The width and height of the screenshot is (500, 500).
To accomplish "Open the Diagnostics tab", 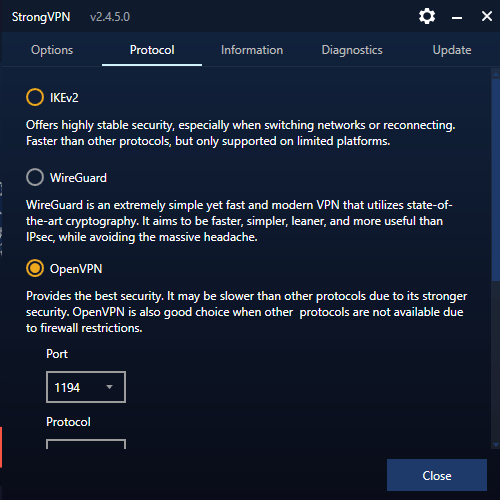I will click(x=352, y=50).
